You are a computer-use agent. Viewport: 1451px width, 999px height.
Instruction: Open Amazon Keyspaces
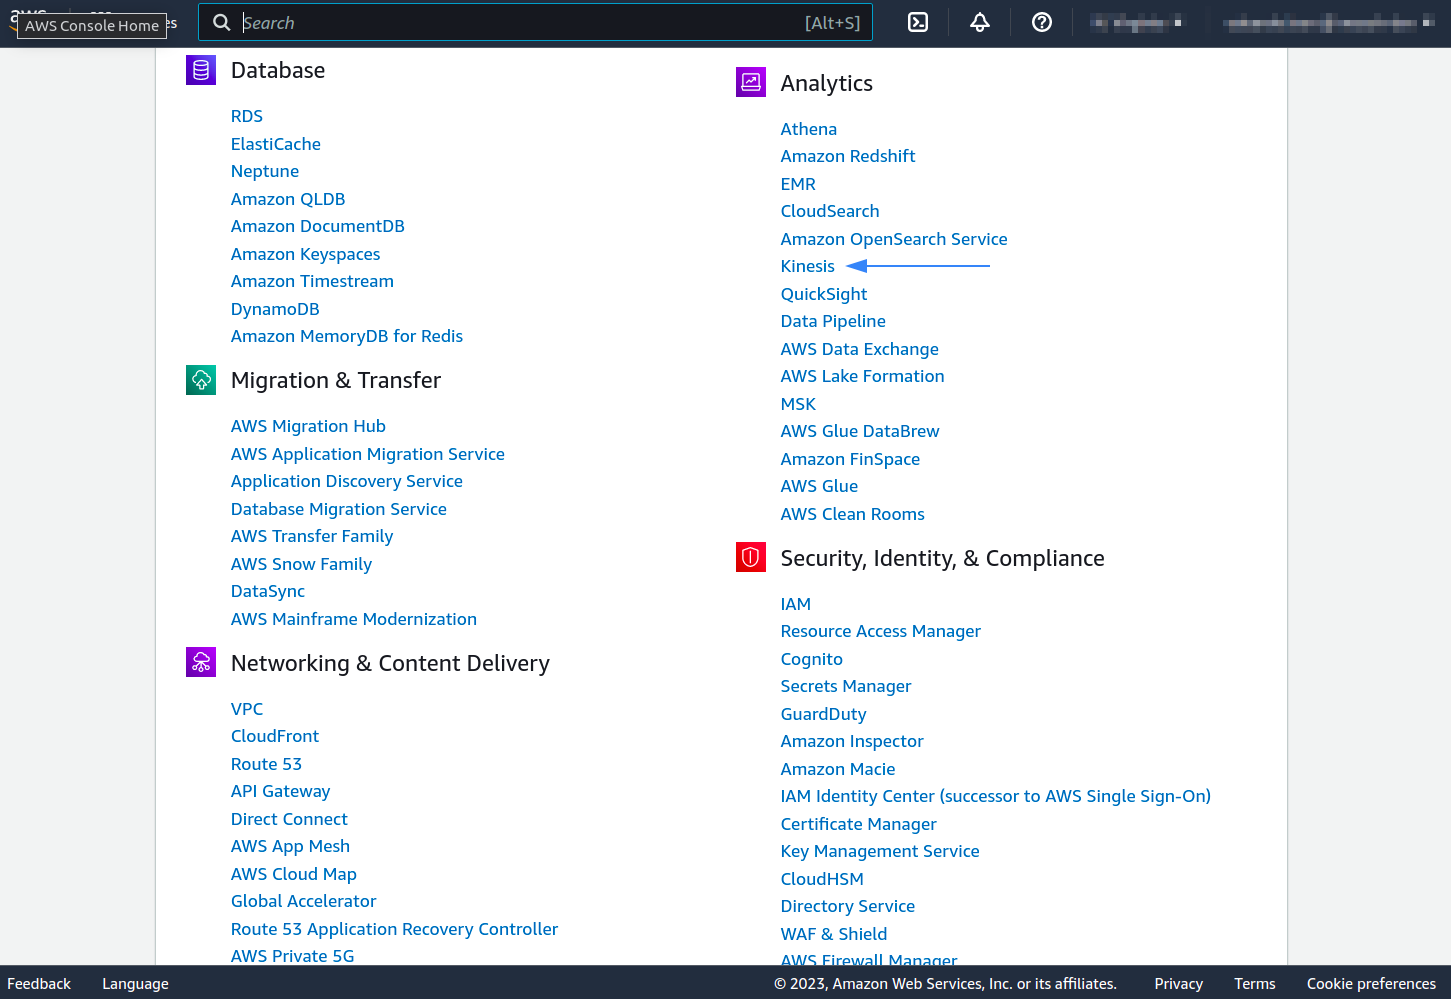(x=306, y=254)
